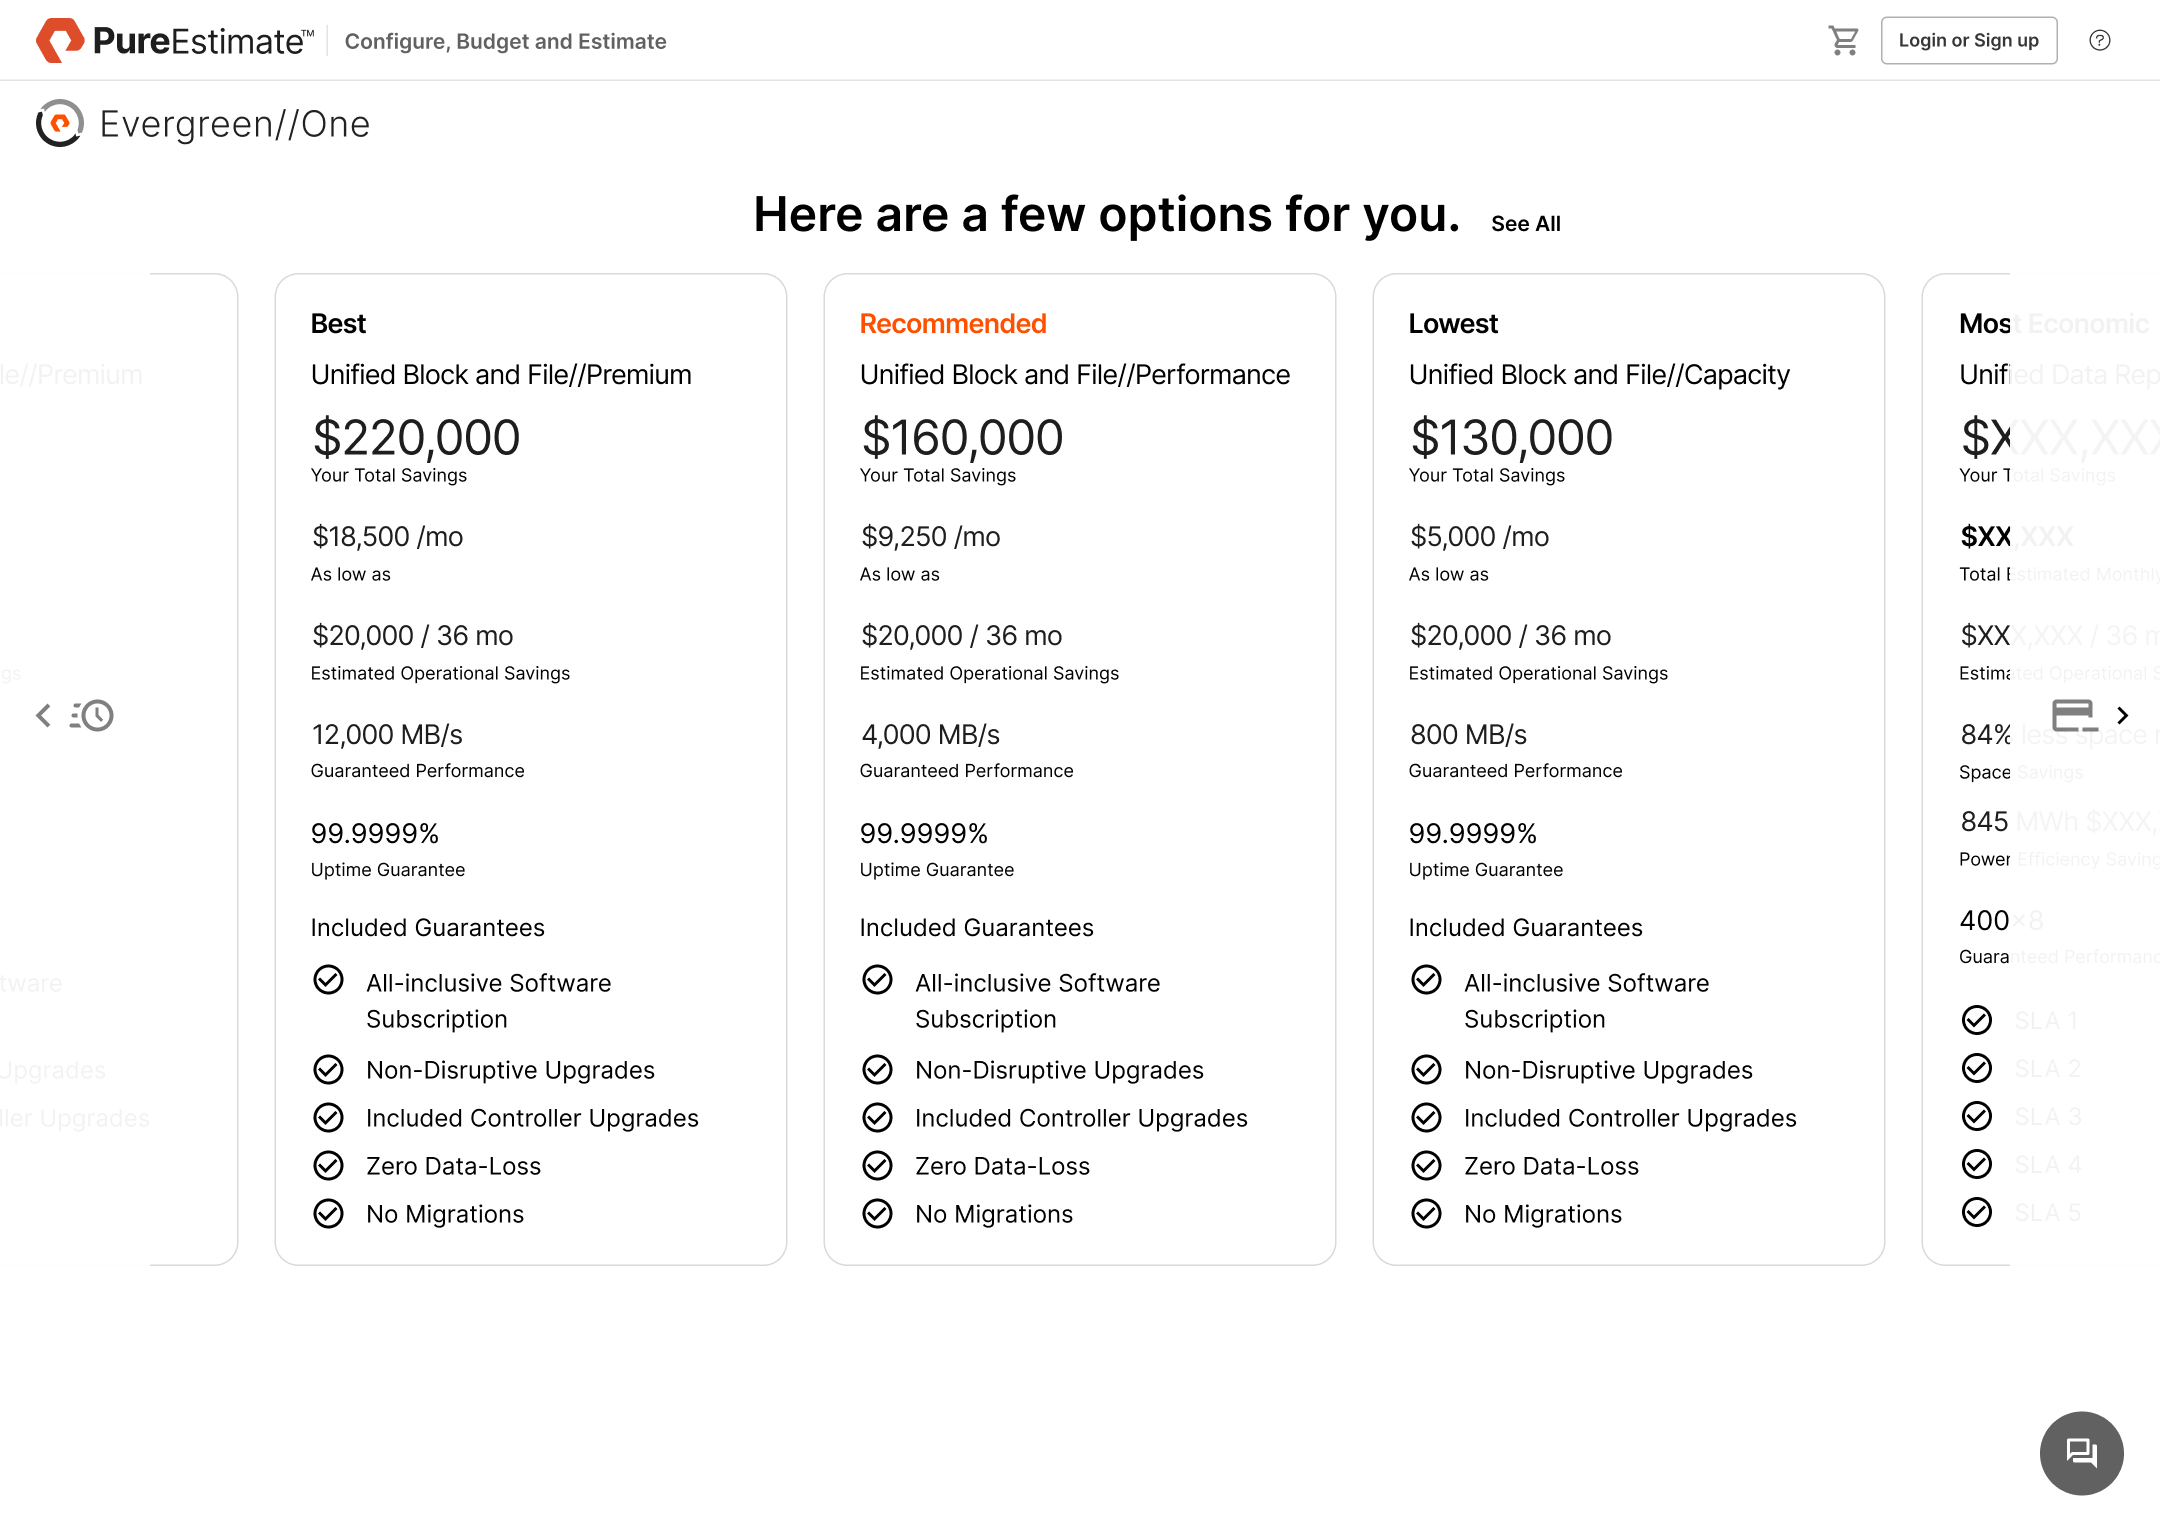
Task: Toggle SLA 1 checkmark in Most Economic card
Action: (1976, 1020)
